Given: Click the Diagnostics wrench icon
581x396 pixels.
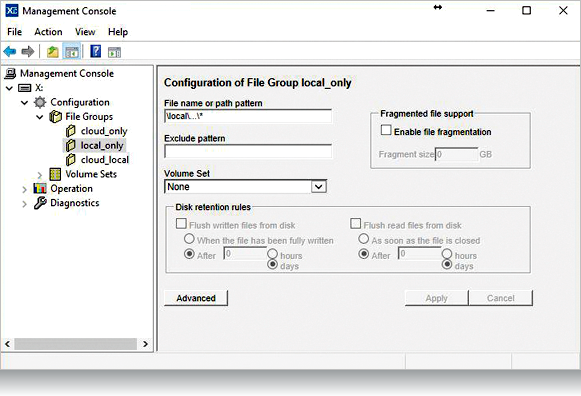Looking at the screenshot, I should tap(40, 203).
